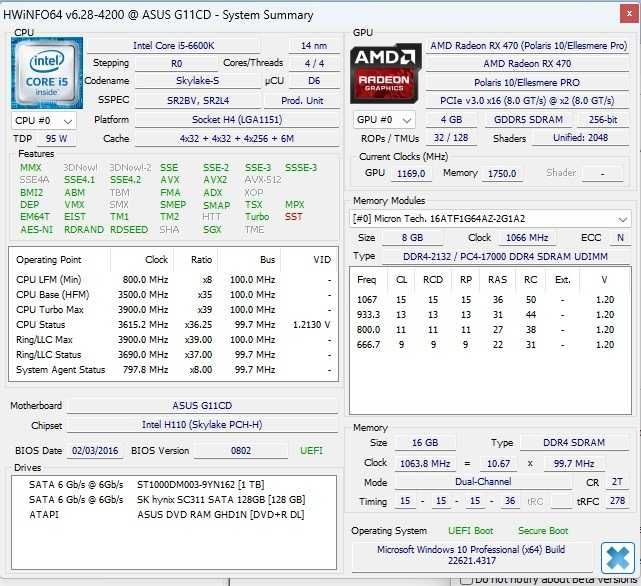Image resolution: width=641 pixels, height=586 pixels.
Task: Click the BIOS Version 0802 field
Action: (x=241, y=451)
